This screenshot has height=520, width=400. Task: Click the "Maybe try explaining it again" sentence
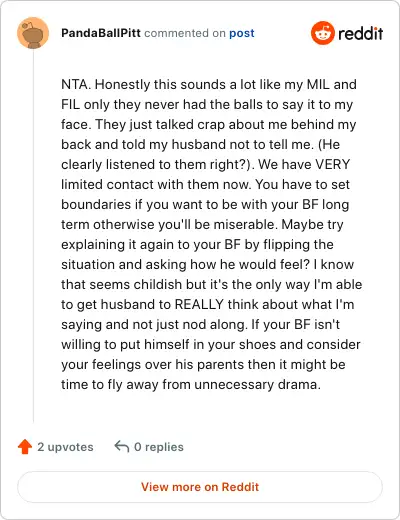(202, 244)
